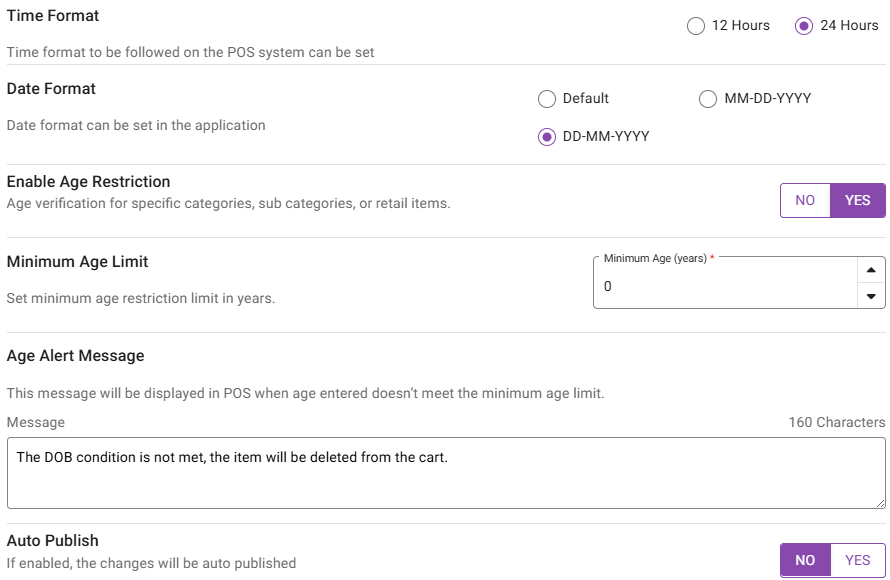This screenshot has height=580, width=890.
Task: Choose the Default date format
Action: tap(547, 99)
